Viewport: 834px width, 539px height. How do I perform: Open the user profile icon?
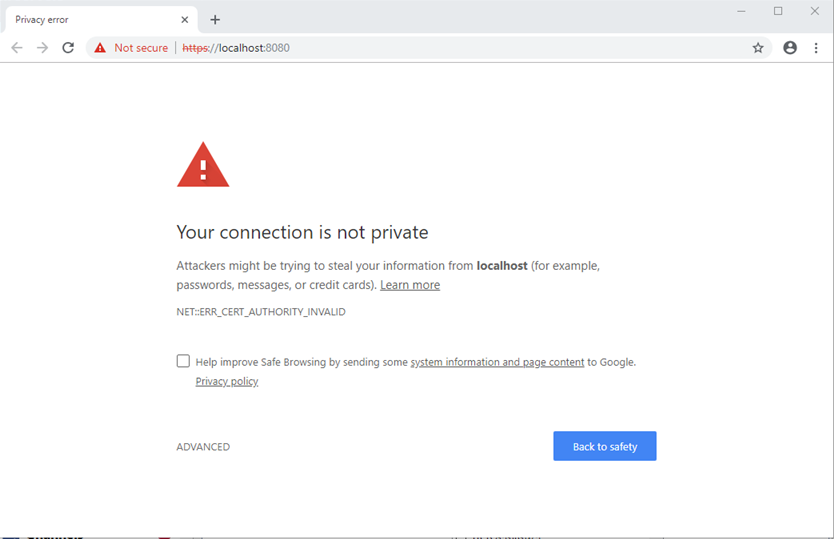click(x=790, y=48)
